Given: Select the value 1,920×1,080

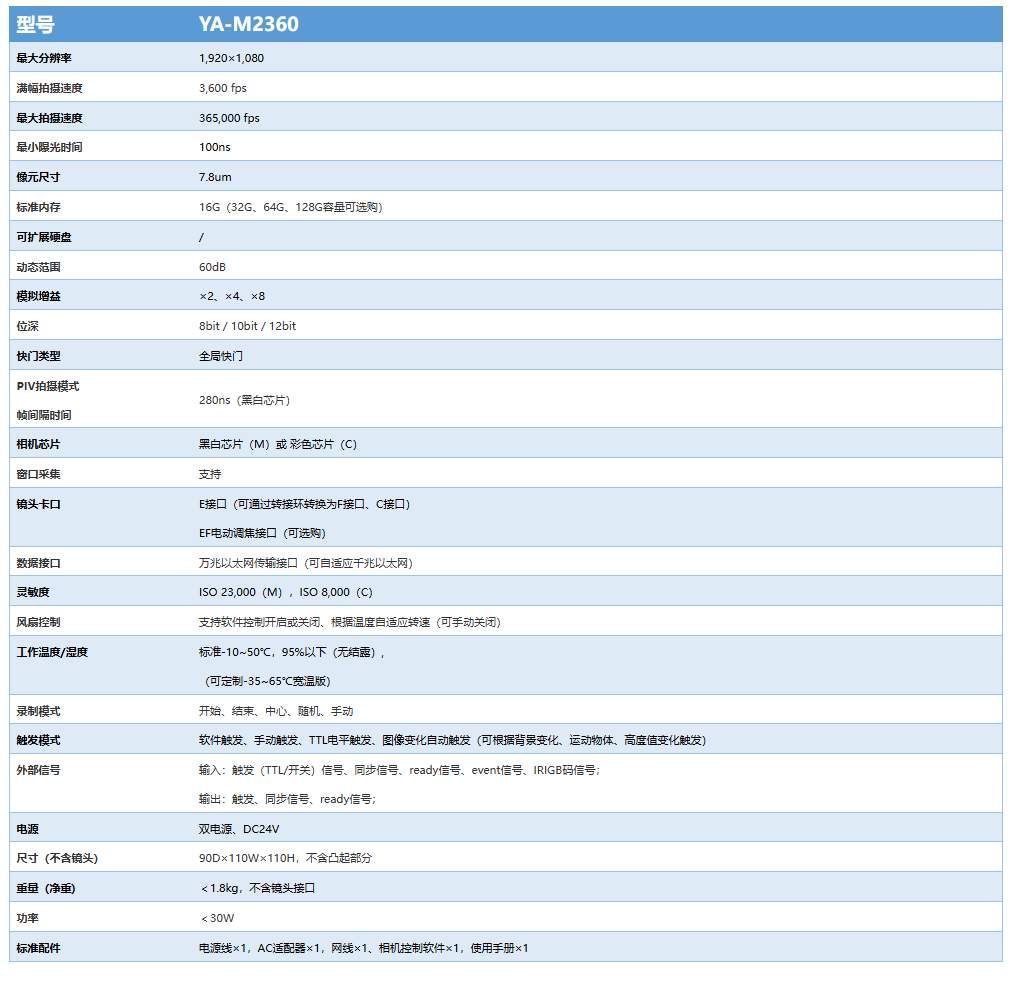Looking at the screenshot, I should coord(231,58).
